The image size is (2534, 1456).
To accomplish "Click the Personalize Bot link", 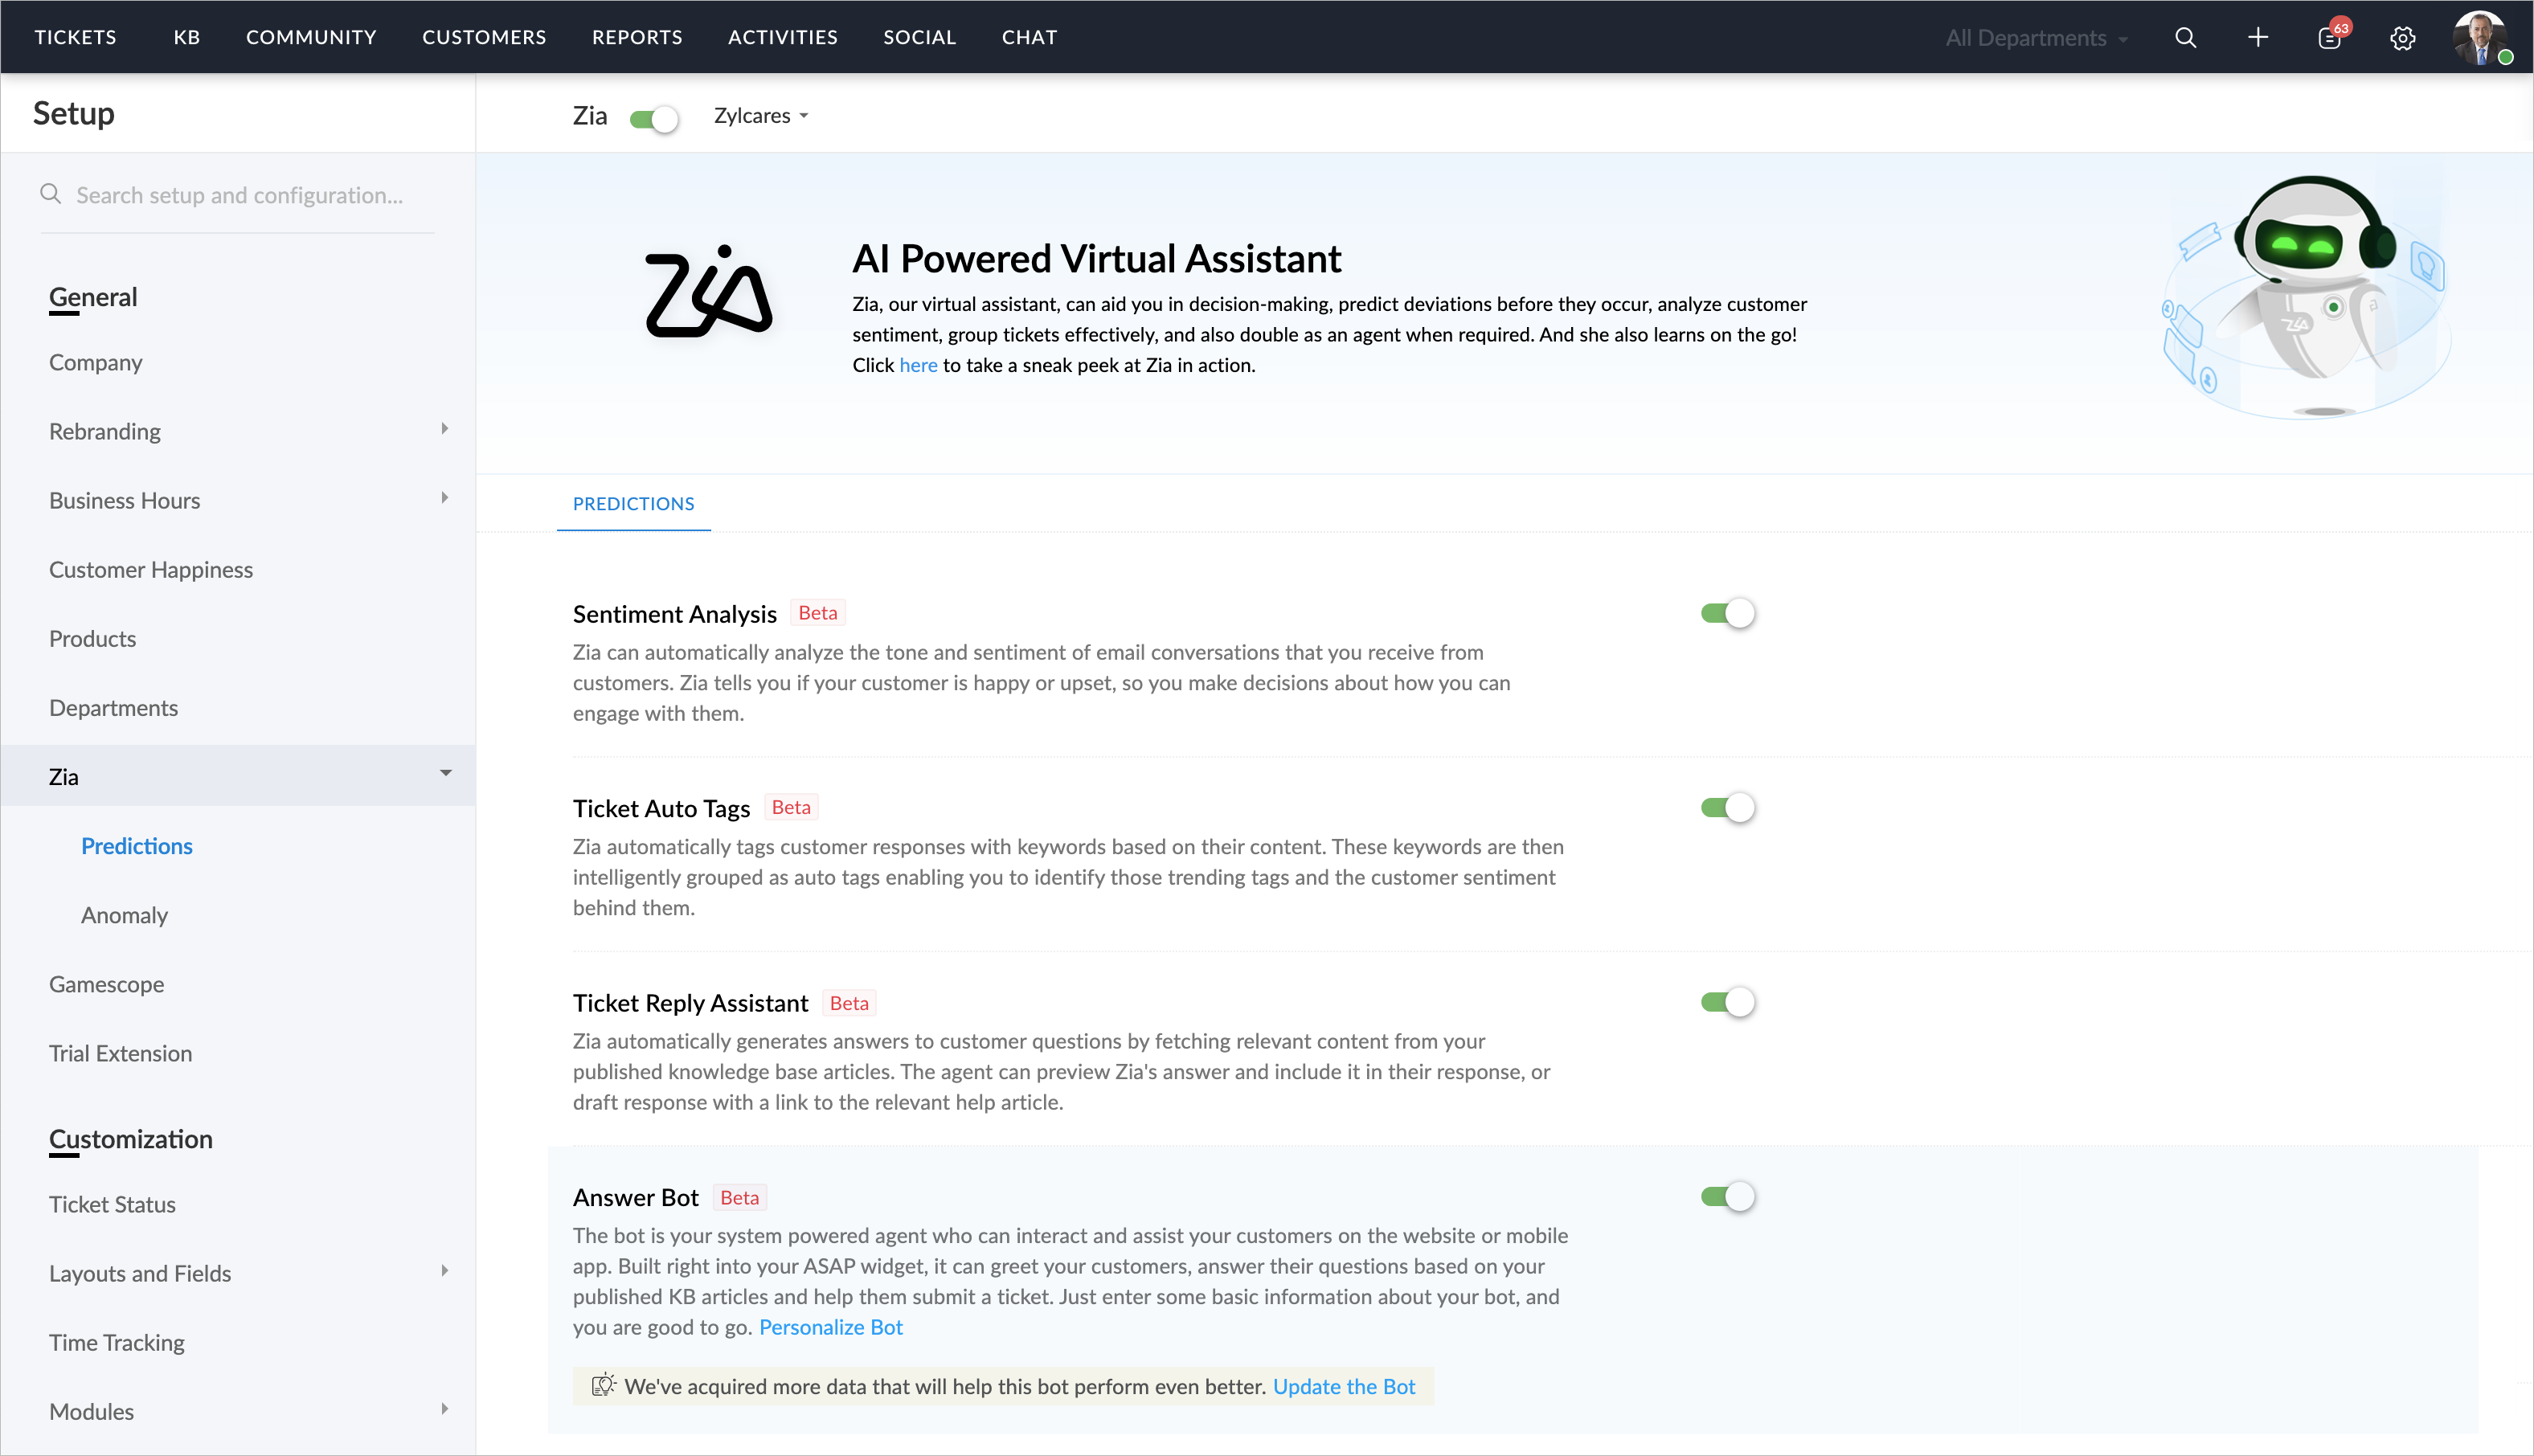I will coord(830,1327).
